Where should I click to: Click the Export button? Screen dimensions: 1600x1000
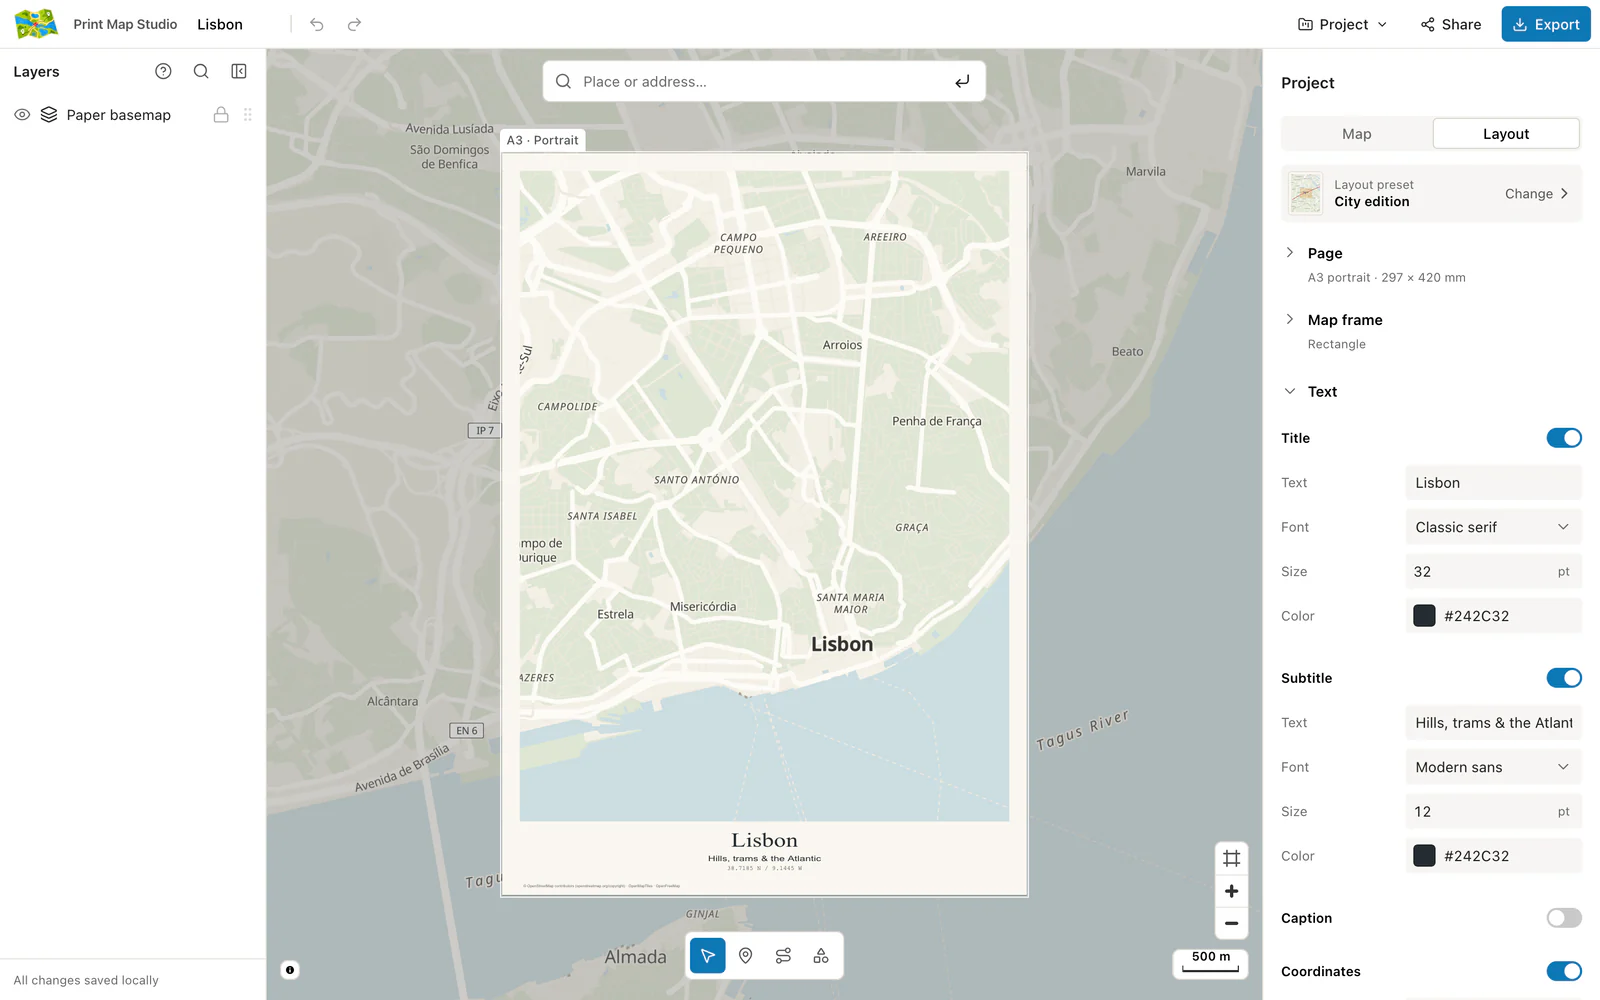tap(1545, 24)
